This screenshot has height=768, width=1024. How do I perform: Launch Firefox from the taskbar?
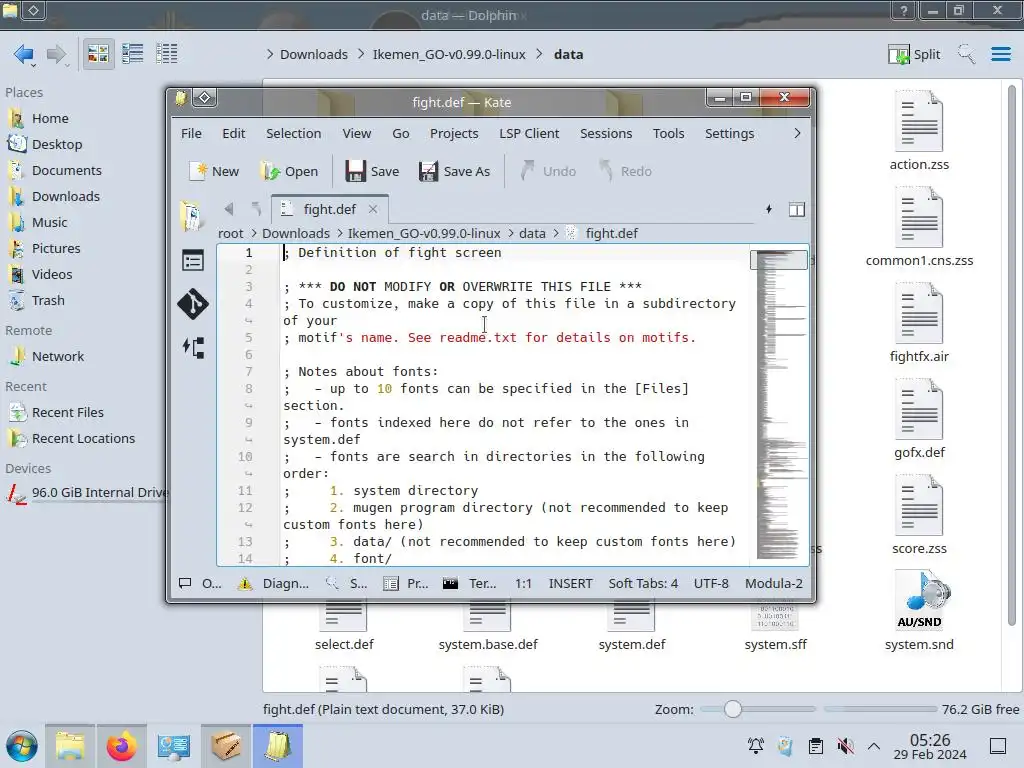(121, 746)
